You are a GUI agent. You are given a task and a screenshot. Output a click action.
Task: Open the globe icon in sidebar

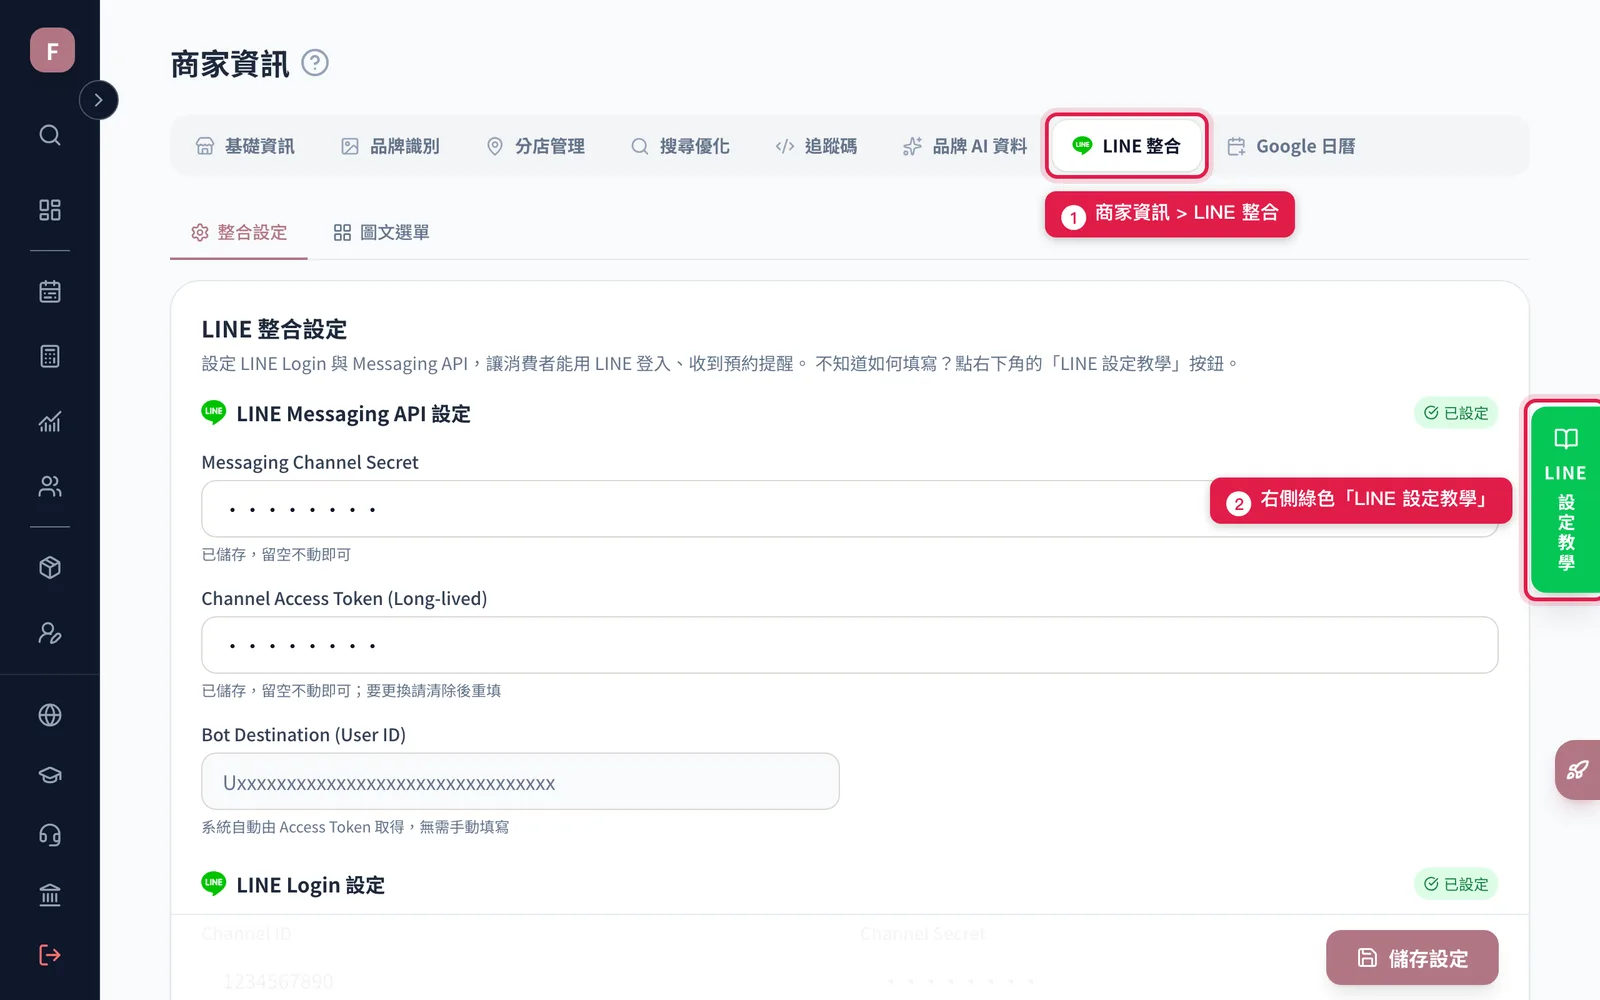tap(50, 715)
